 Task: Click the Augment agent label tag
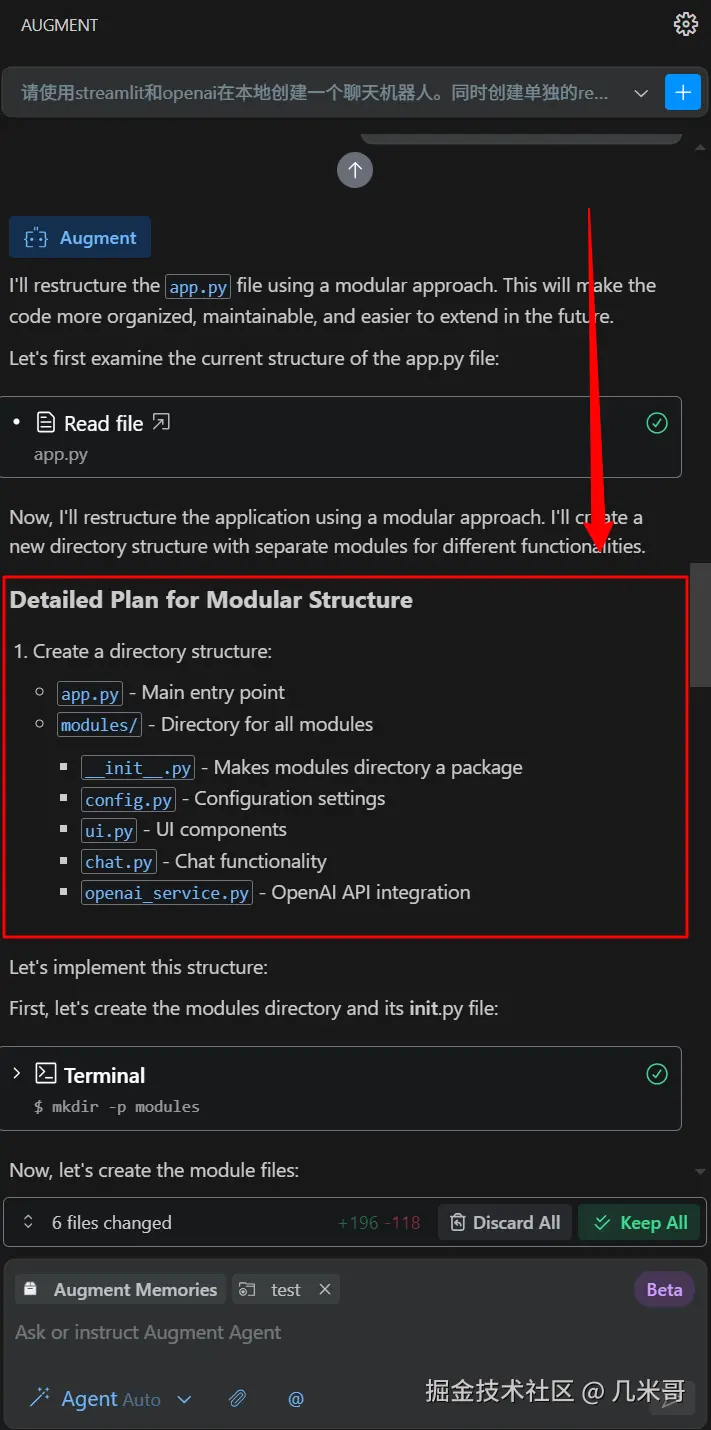click(x=80, y=238)
